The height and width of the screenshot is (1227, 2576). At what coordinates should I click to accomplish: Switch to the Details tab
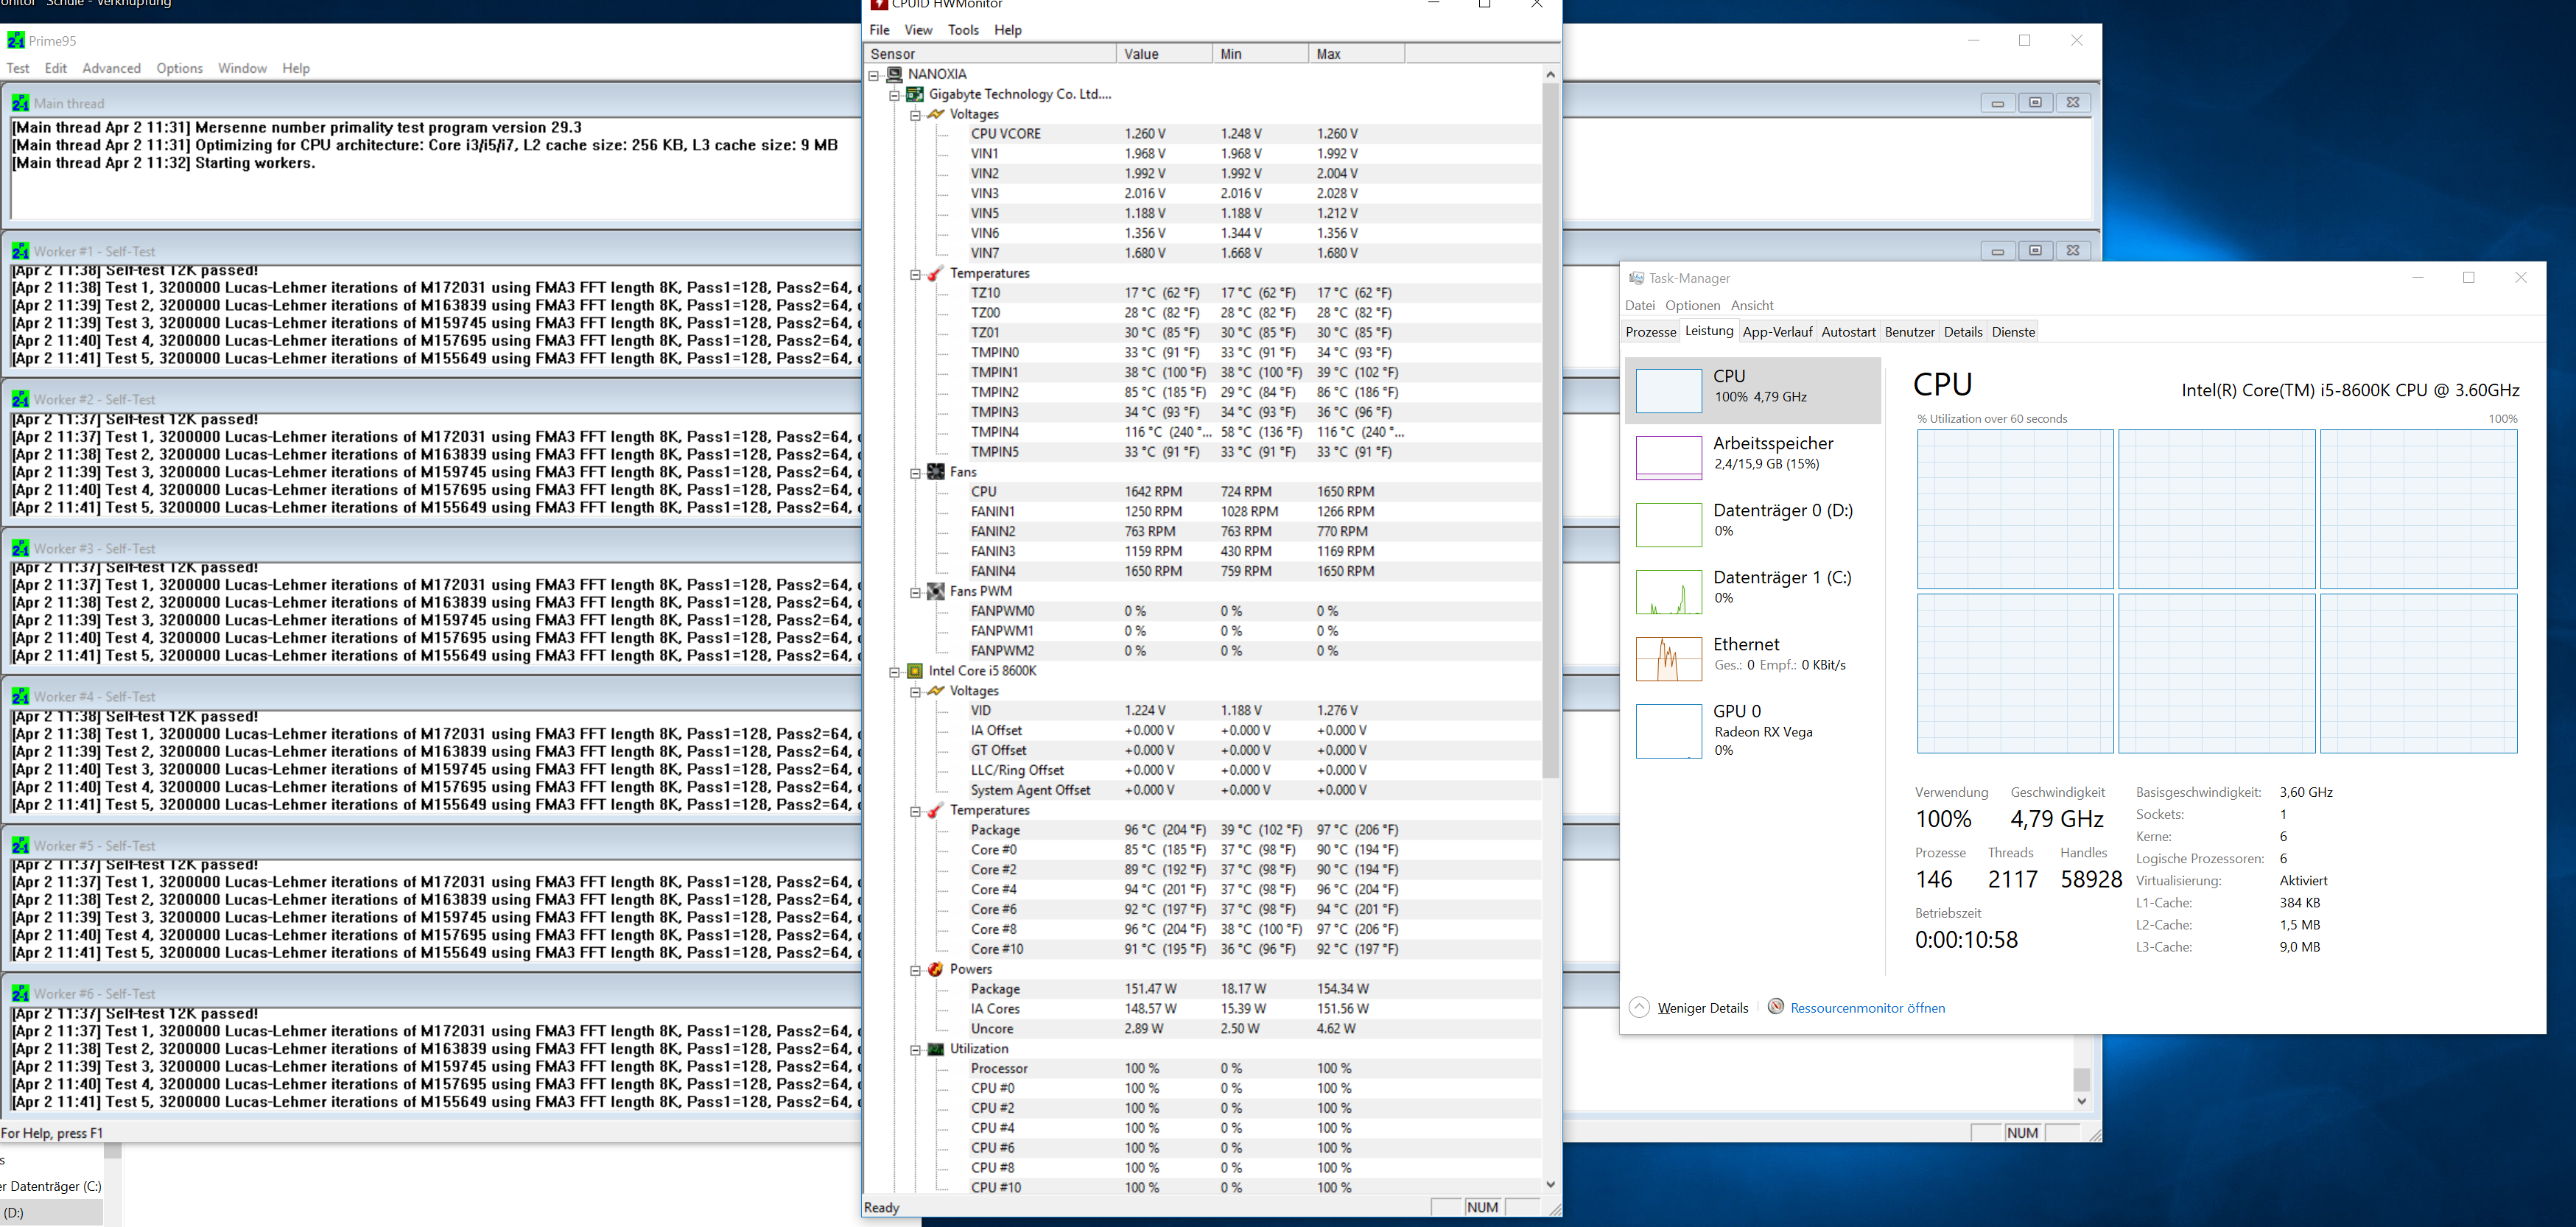coord(1962,332)
